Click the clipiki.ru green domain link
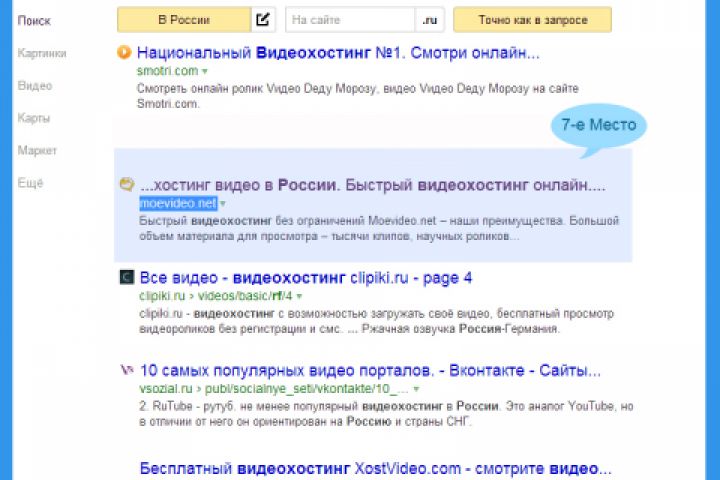 162,296
